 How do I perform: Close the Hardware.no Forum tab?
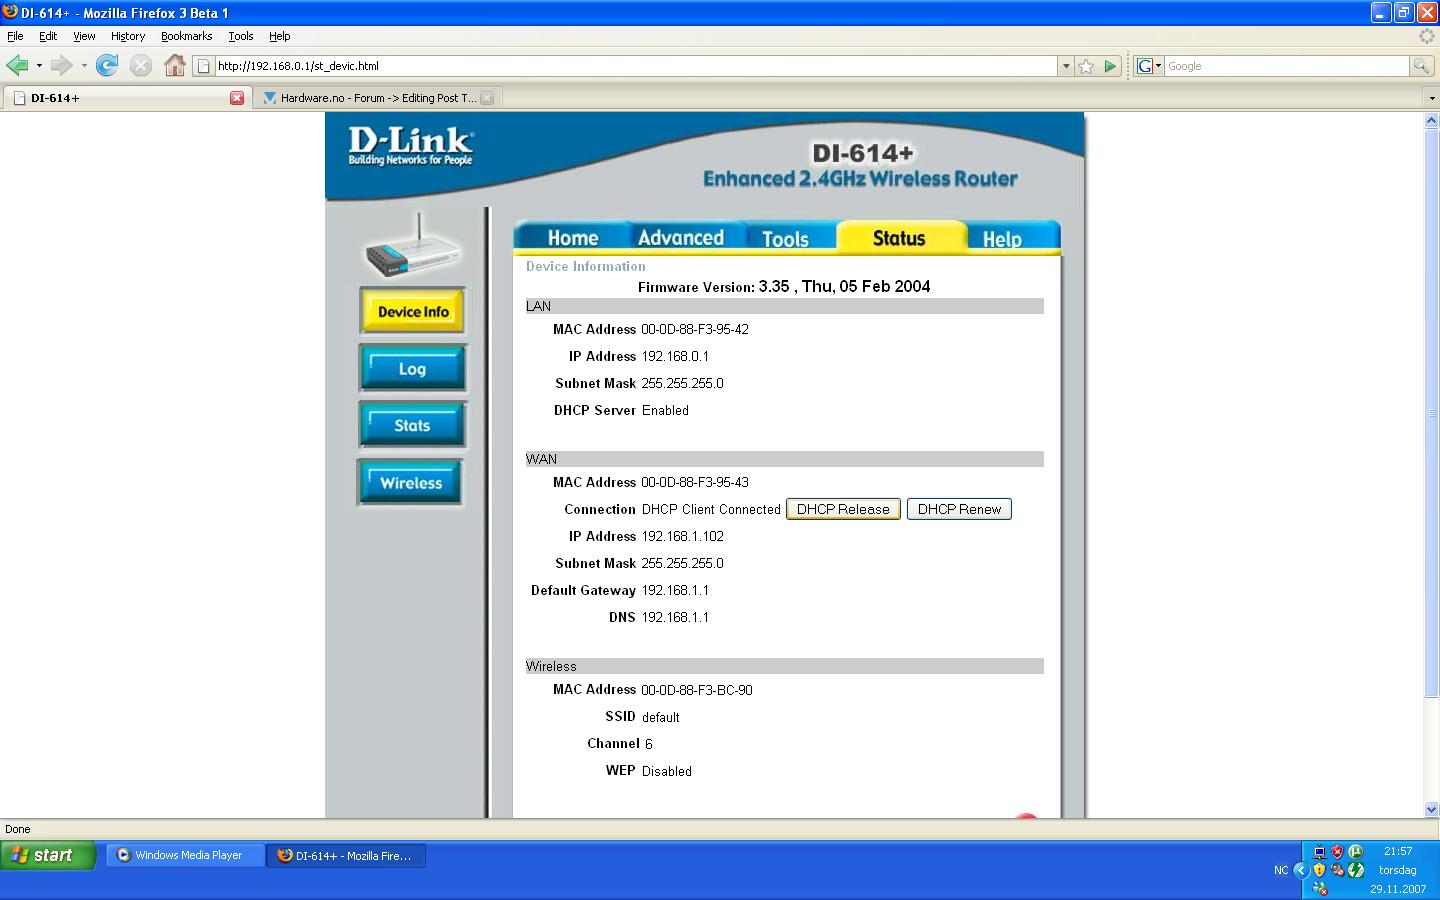(487, 98)
